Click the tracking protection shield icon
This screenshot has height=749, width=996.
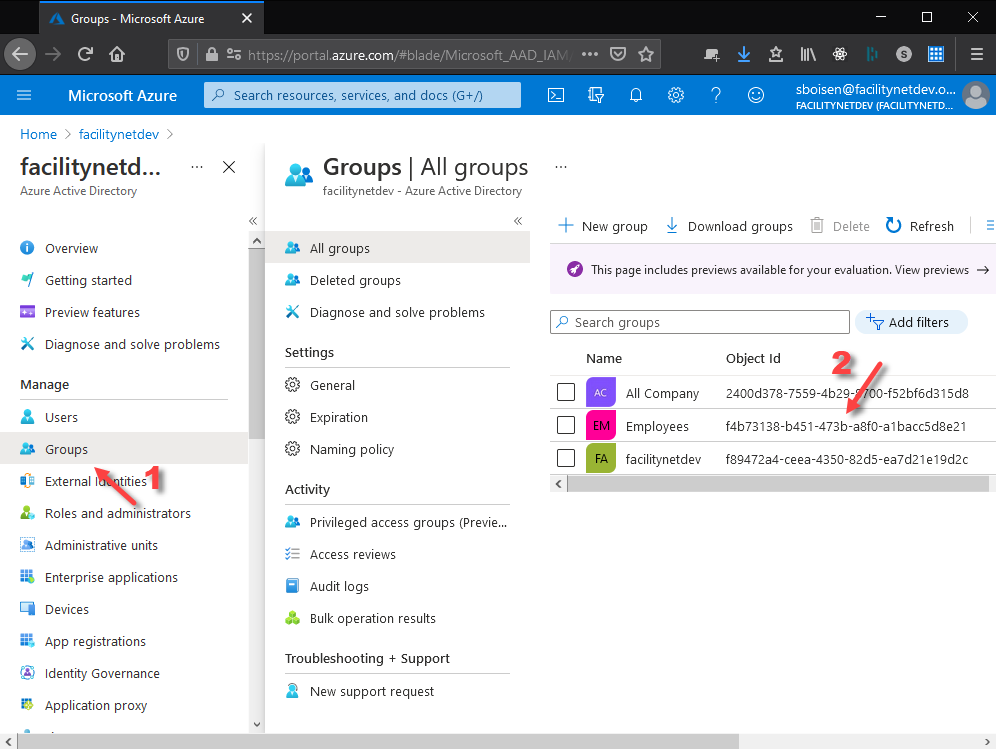click(x=183, y=55)
